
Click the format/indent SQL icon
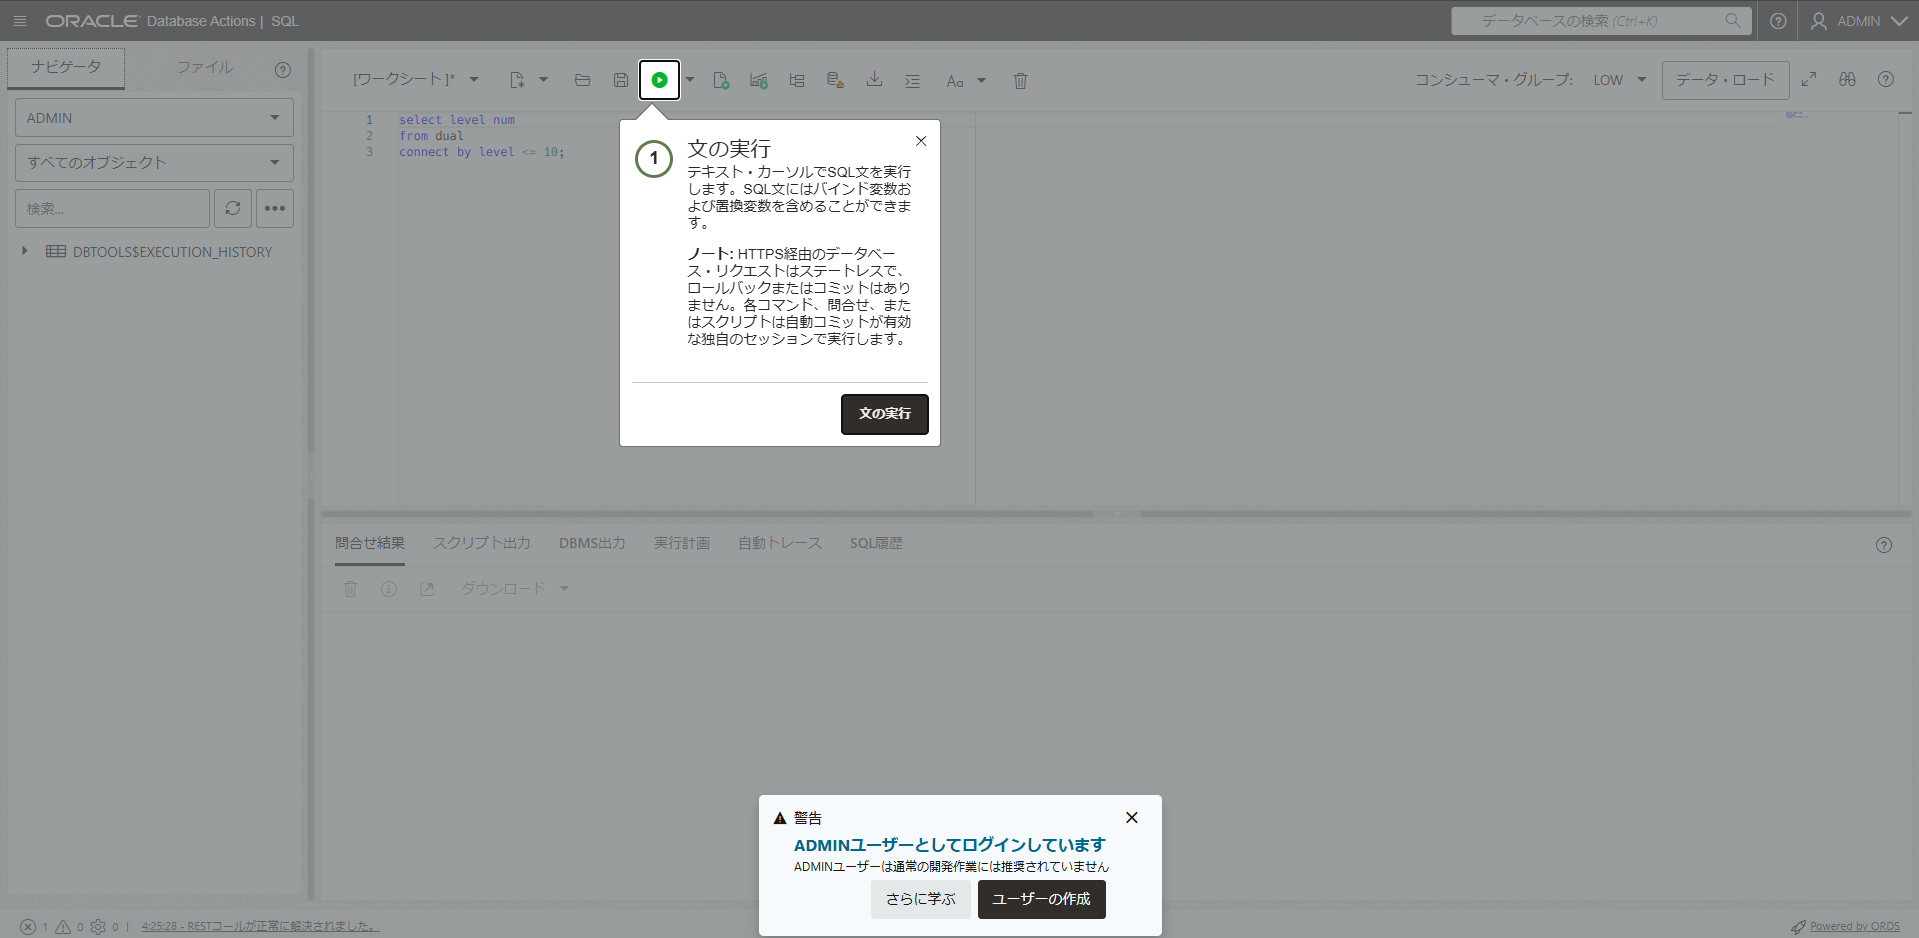click(x=913, y=80)
